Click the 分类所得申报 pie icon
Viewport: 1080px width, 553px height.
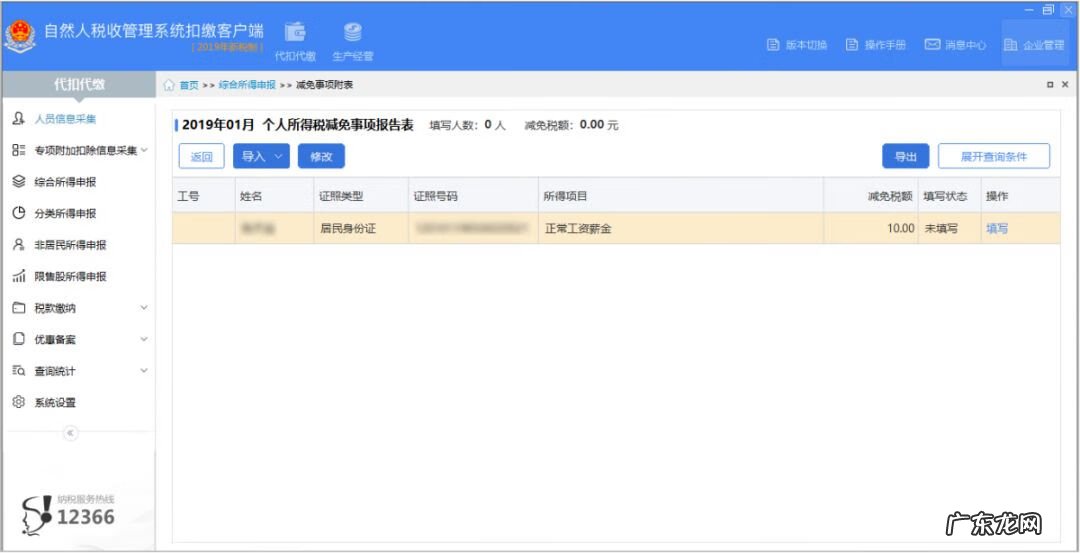tap(19, 213)
